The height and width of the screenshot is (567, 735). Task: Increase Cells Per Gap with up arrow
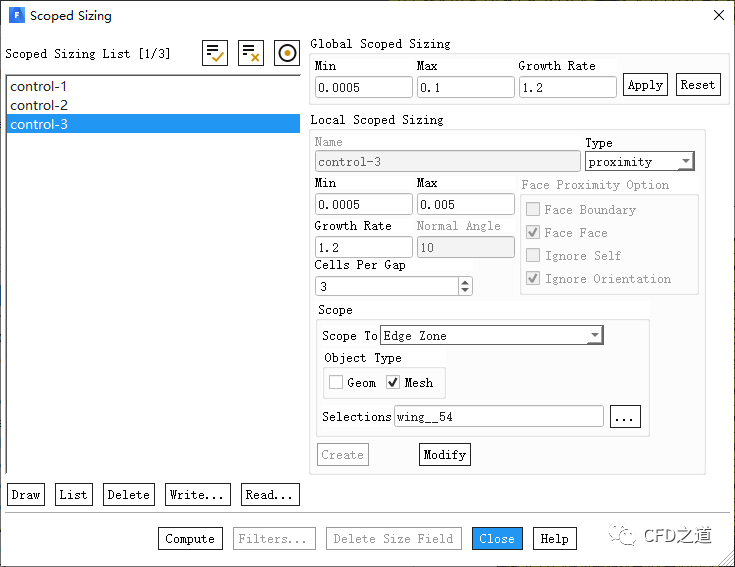coord(465,282)
